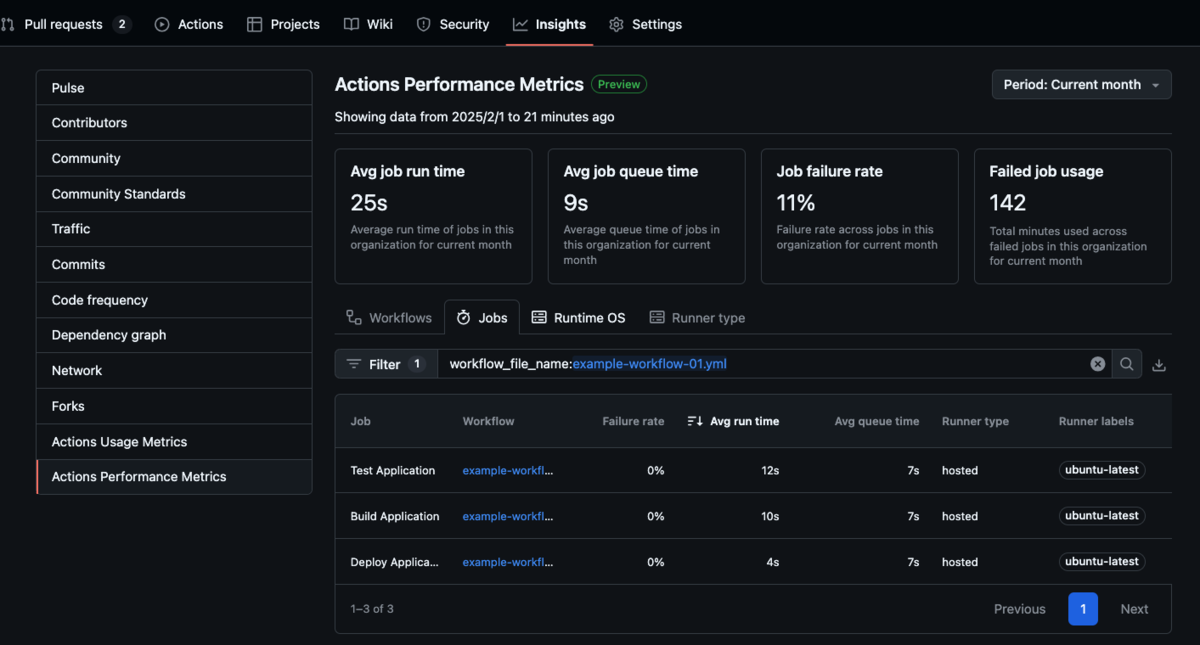Screen dimensions: 1200x645
Task: Click ubuntu-latest label in Test Application row
Action: click(1102, 470)
